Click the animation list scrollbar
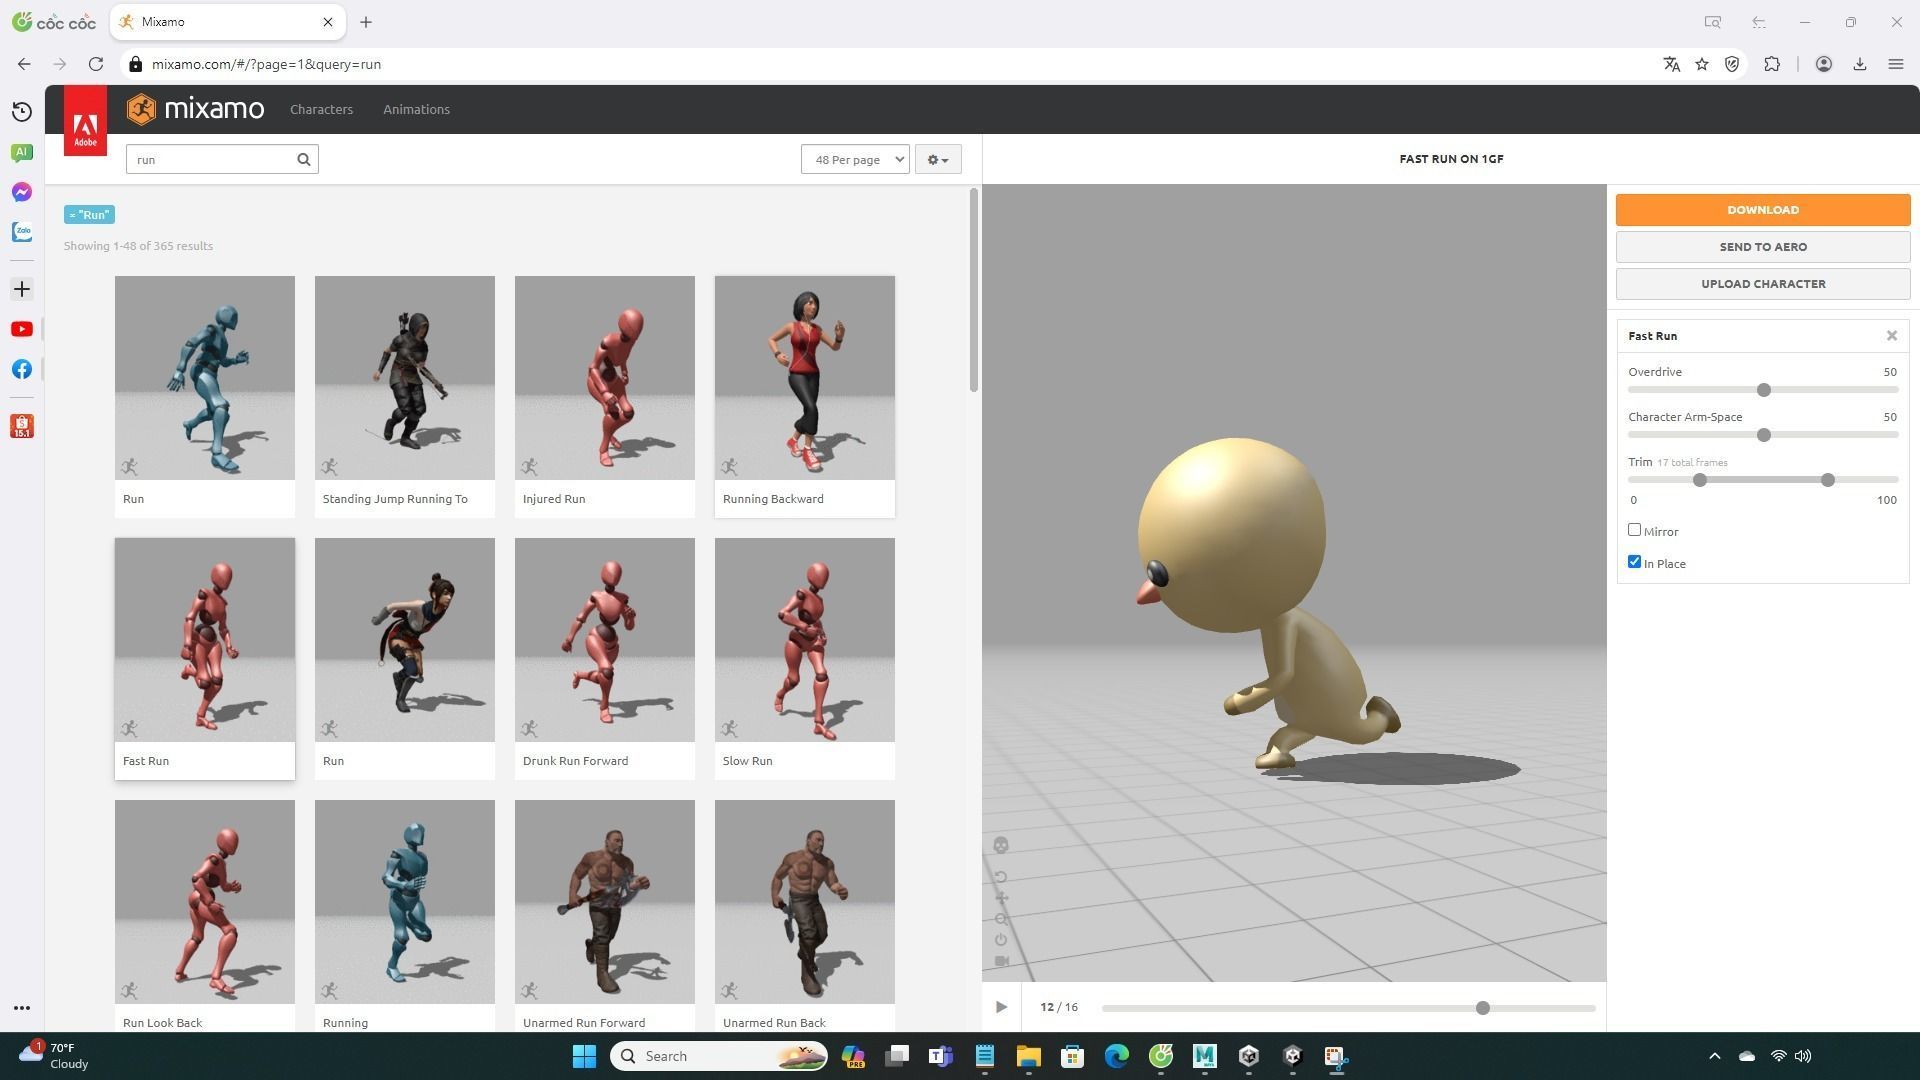 pos(974,290)
